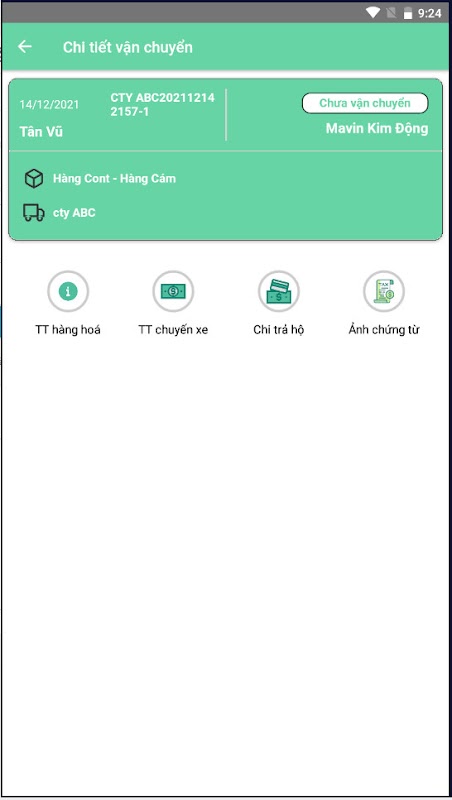Screen dimensions: 452x800
Task: Tap the back arrow in the header
Action: click(x=24, y=47)
